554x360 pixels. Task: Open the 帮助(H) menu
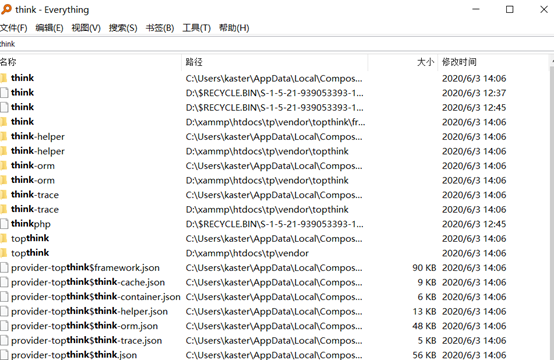pyautogui.click(x=234, y=28)
